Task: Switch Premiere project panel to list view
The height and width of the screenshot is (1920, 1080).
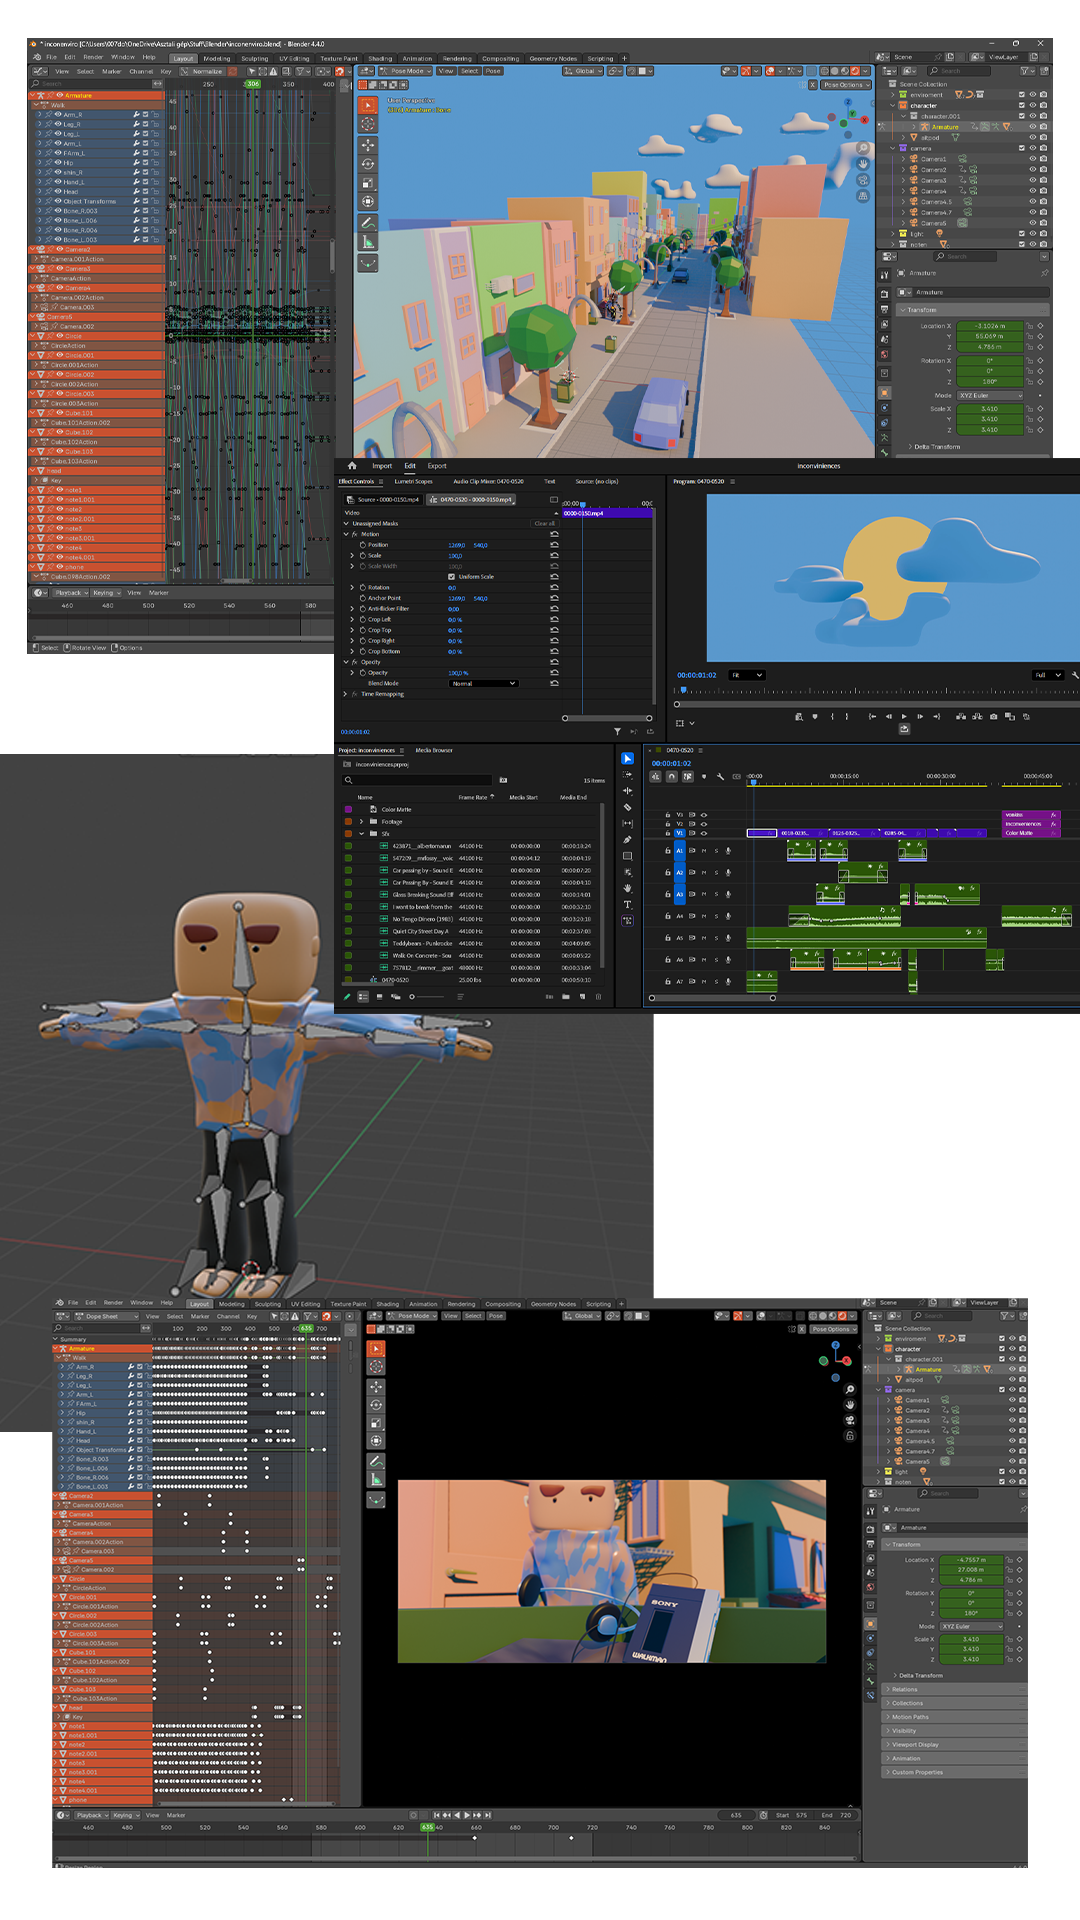Action: pyautogui.click(x=363, y=997)
